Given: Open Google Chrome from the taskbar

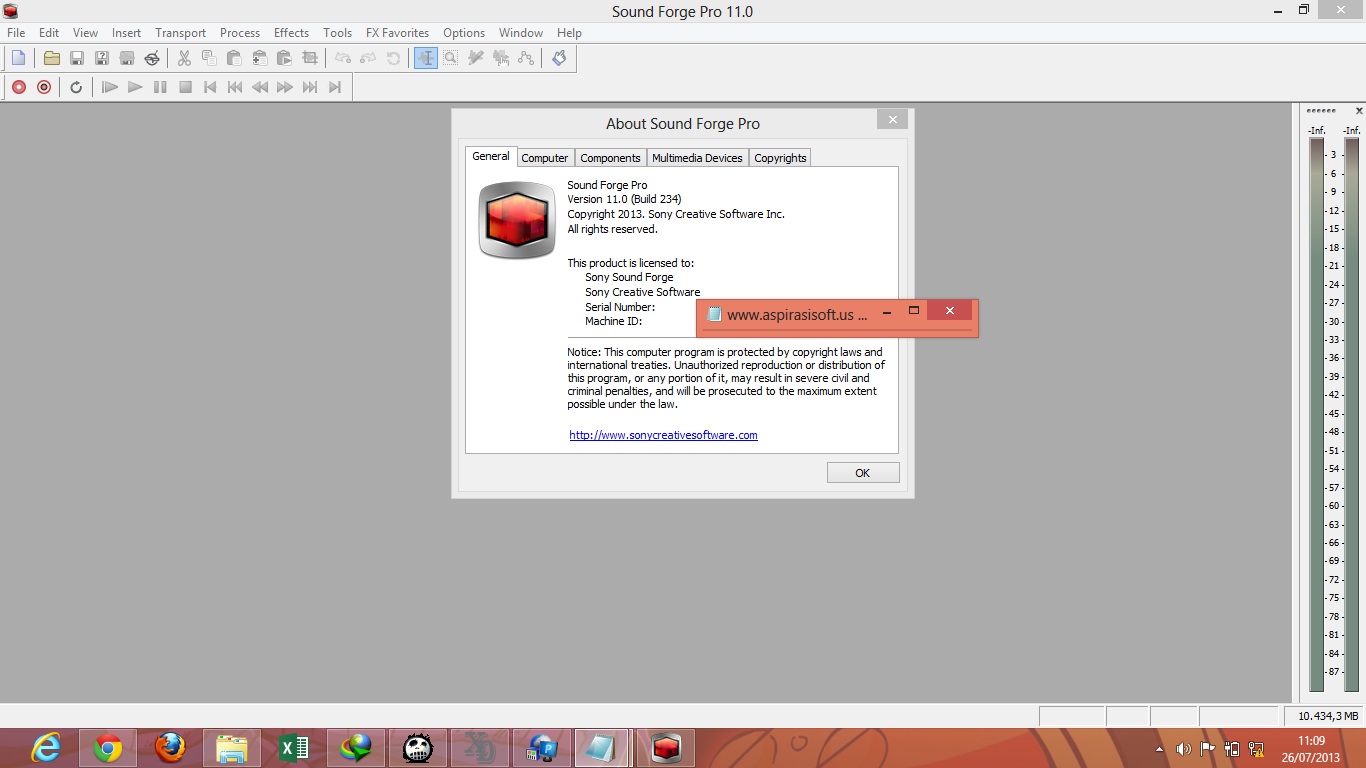Looking at the screenshot, I should point(108,748).
